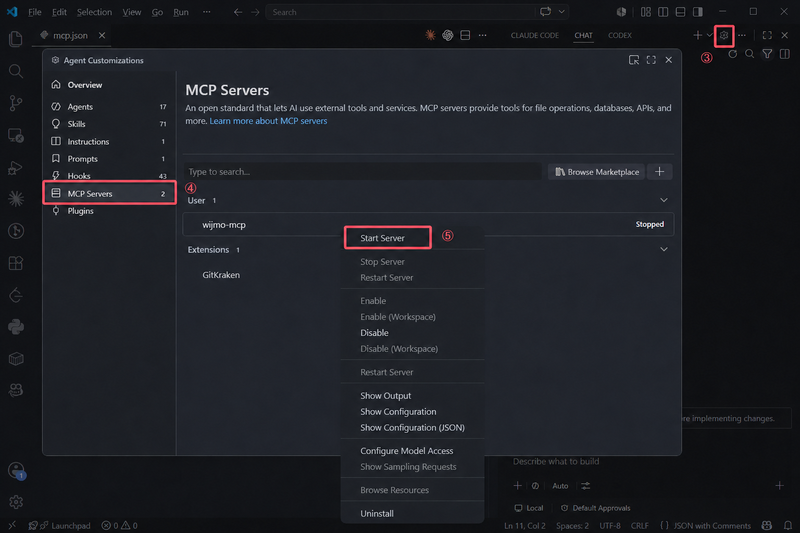Select MCP Servers in customization sidebar
This screenshot has height=533, width=800.
pos(110,193)
